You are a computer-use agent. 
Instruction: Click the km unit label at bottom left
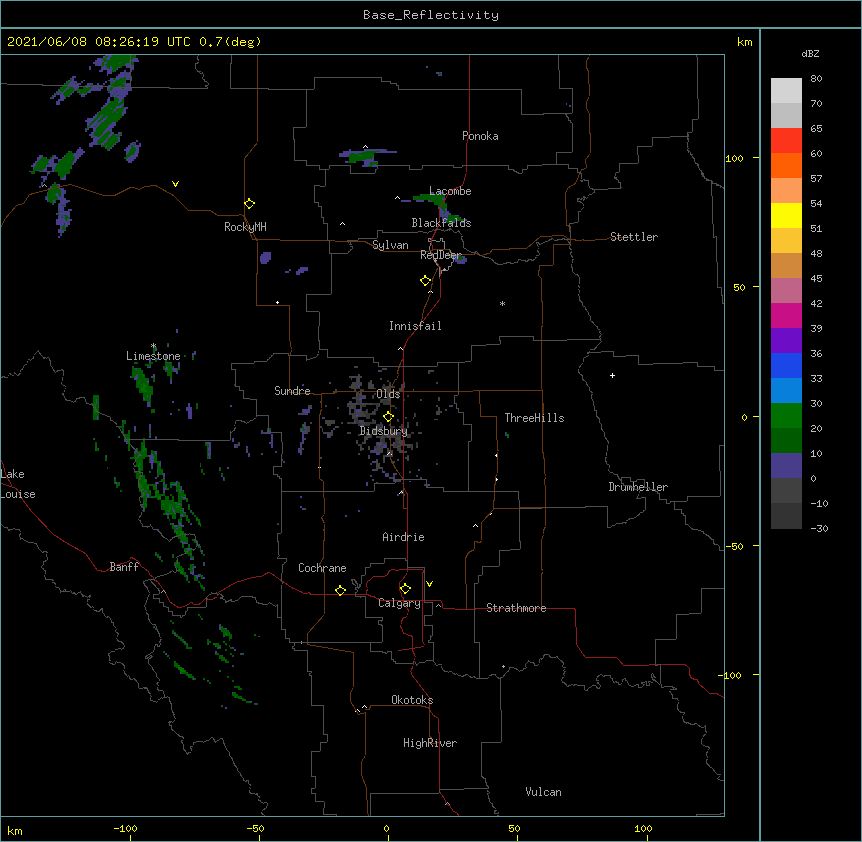15,830
